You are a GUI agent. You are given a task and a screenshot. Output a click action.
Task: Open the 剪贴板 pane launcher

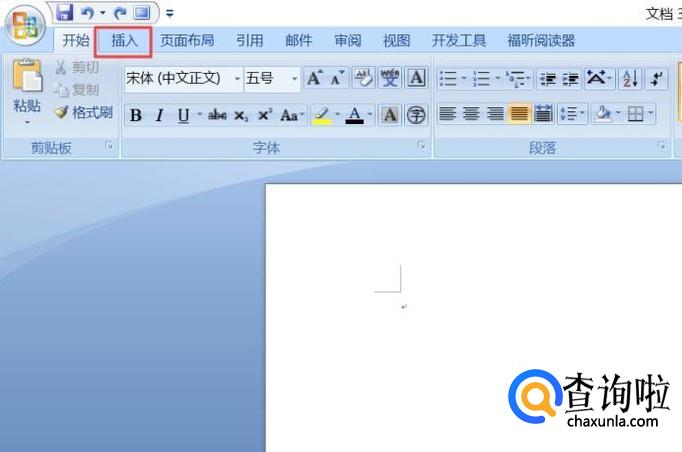coord(109,144)
